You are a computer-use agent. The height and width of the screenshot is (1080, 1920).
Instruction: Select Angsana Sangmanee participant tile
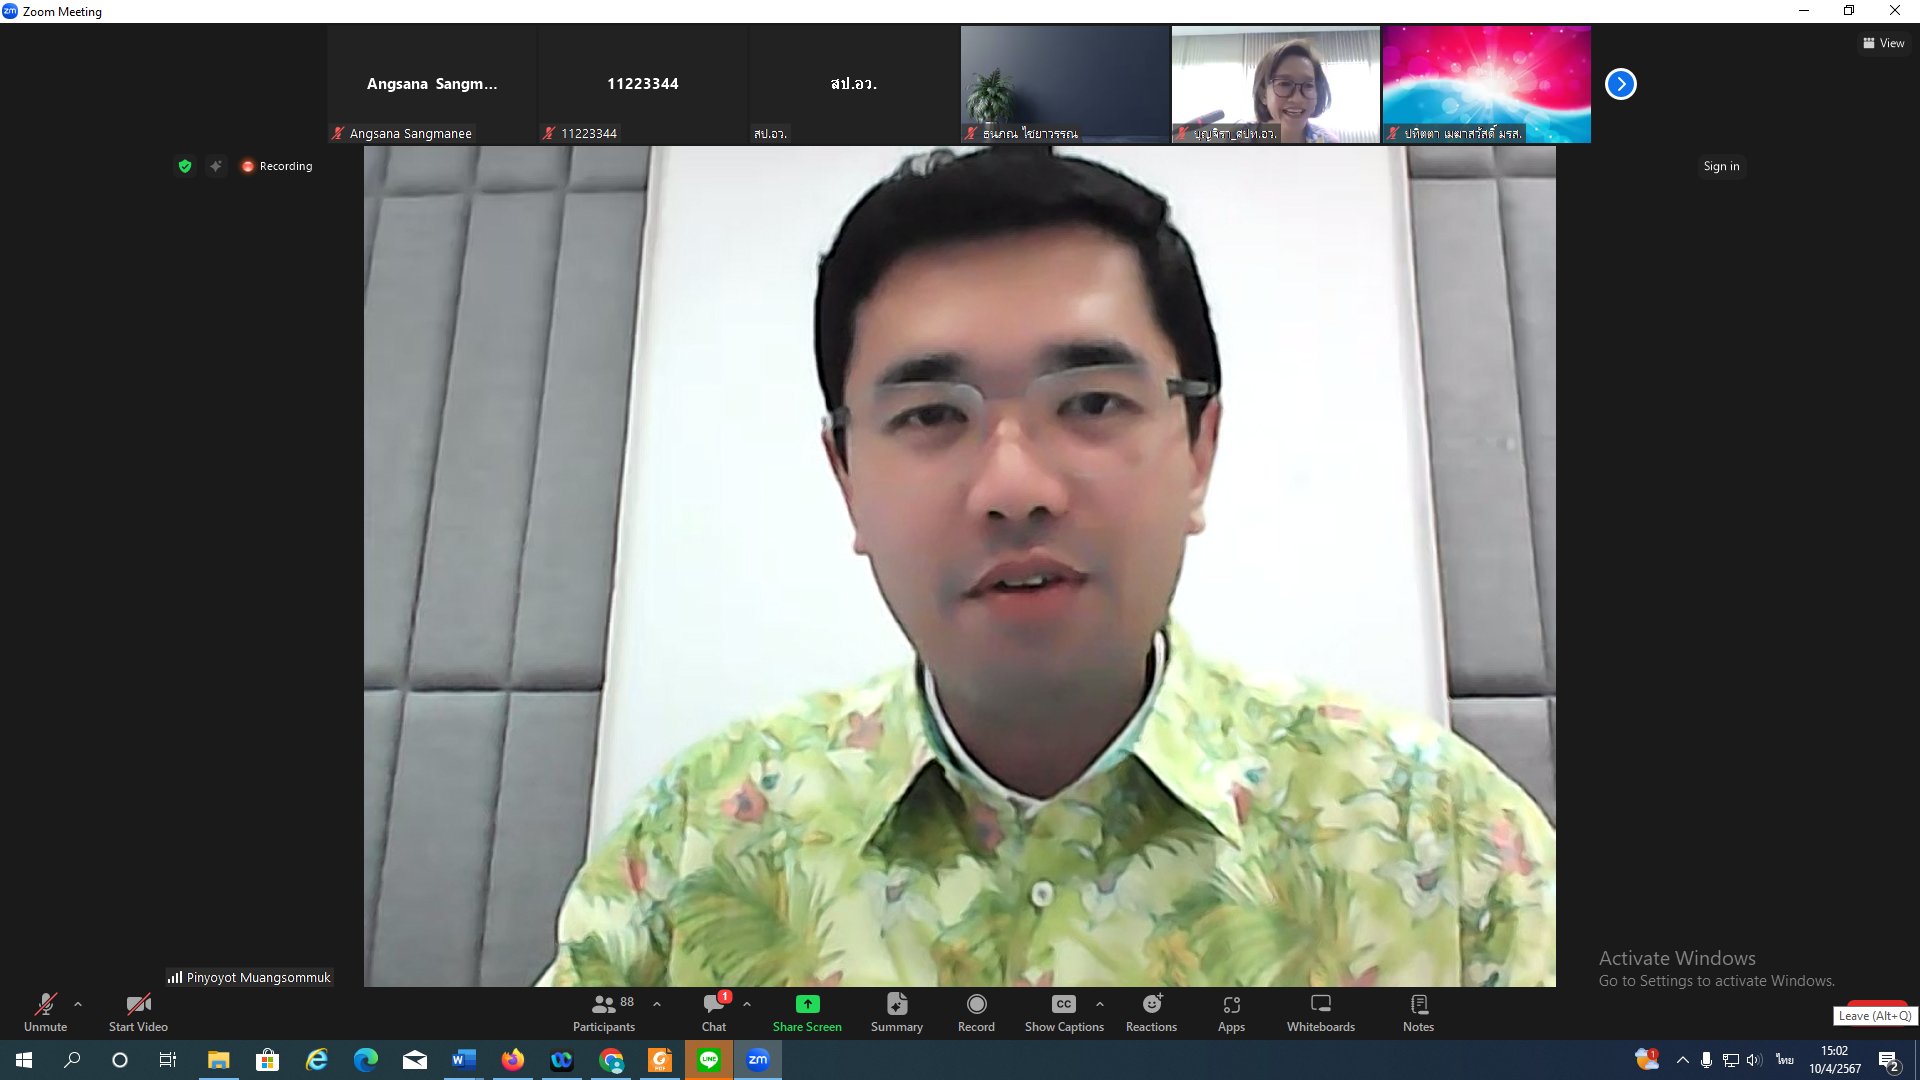tap(432, 84)
